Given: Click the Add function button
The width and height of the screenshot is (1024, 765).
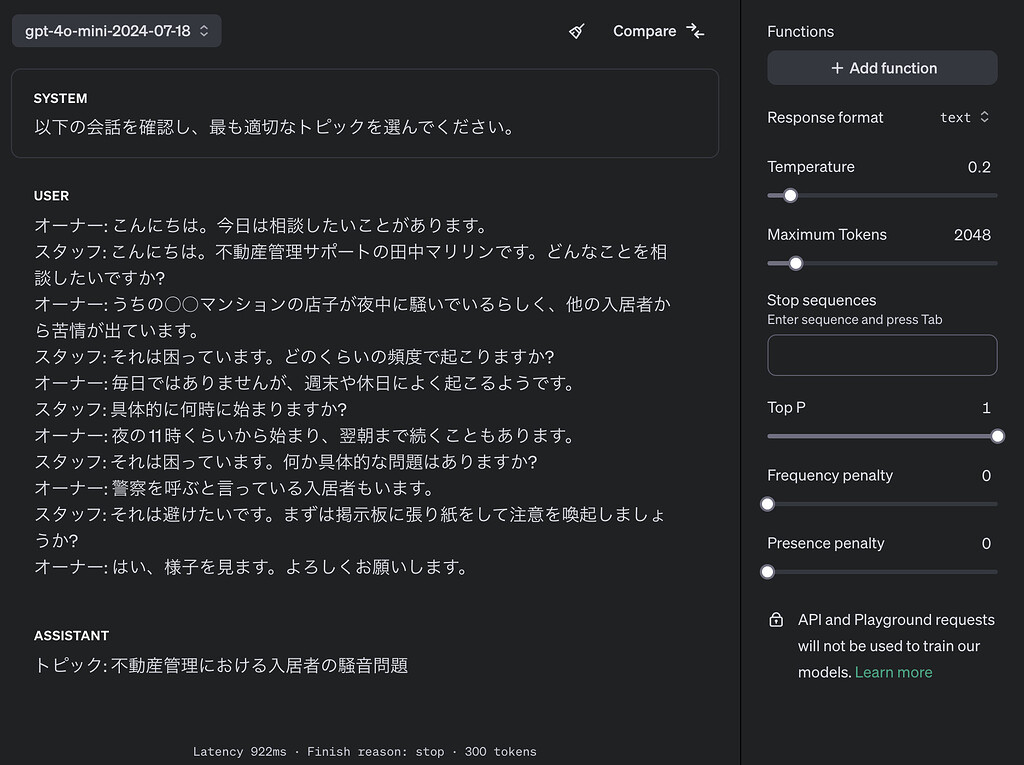Looking at the screenshot, I should click(x=882, y=67).
